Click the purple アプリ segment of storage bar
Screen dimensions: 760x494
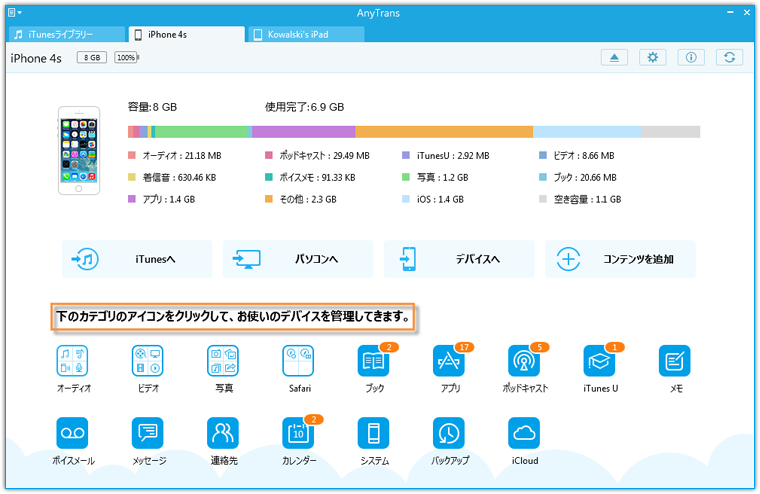[304, 132]
